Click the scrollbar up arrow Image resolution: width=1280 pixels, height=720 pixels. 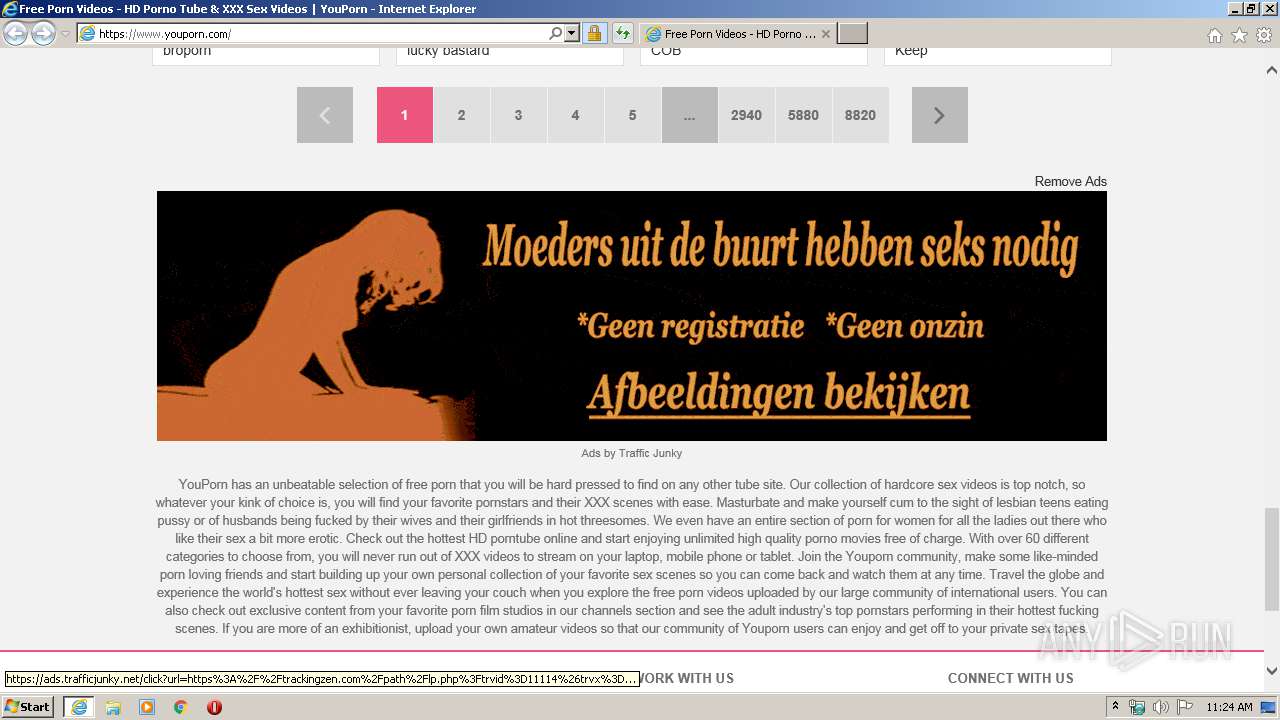pos(1272,70)
